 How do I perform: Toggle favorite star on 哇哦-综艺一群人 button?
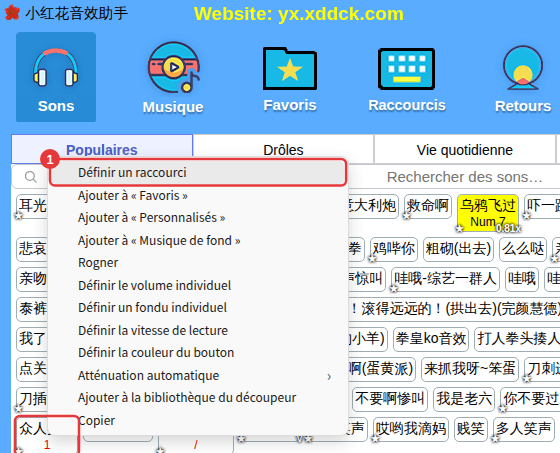coord(394,288)
